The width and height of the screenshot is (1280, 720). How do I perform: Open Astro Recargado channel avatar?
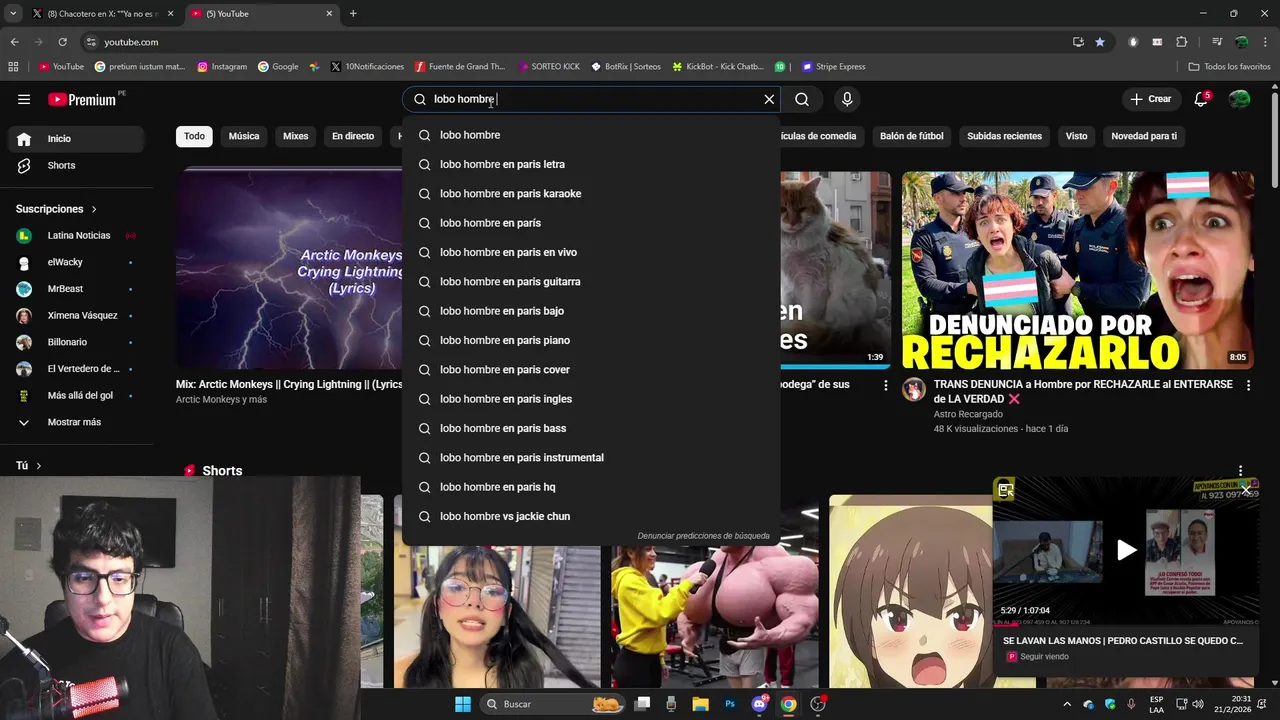point(913,390)
